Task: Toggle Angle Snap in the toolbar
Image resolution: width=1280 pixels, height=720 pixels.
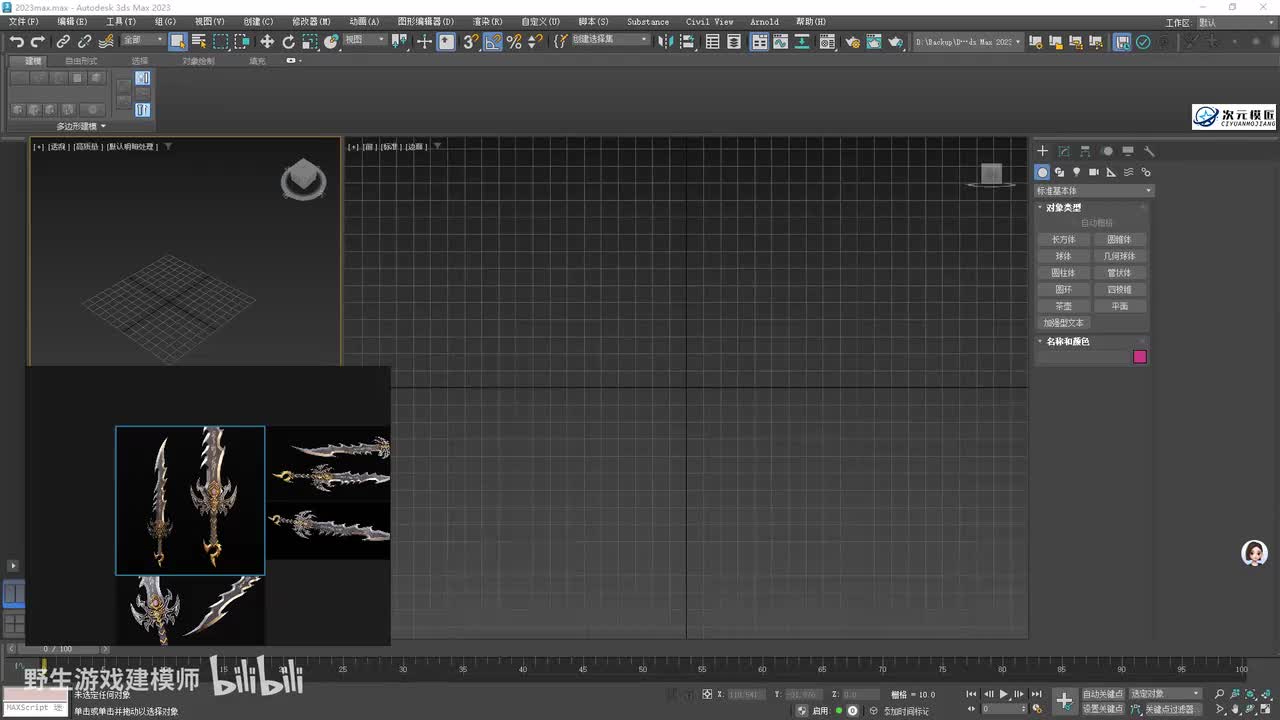Action: (492, 41)
